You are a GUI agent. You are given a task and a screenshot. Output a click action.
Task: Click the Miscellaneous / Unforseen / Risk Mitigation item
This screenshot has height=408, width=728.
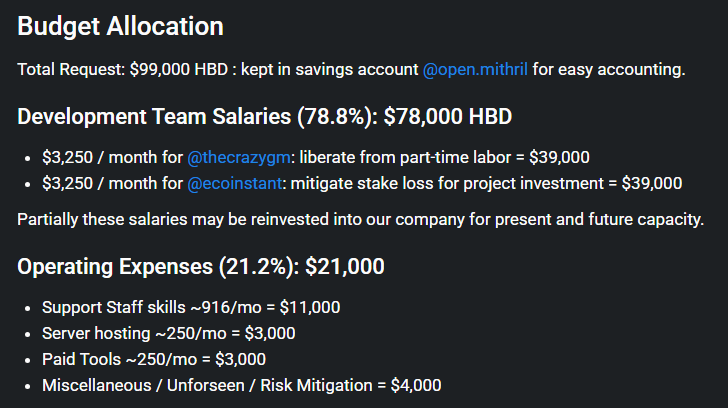coord(241,385)
